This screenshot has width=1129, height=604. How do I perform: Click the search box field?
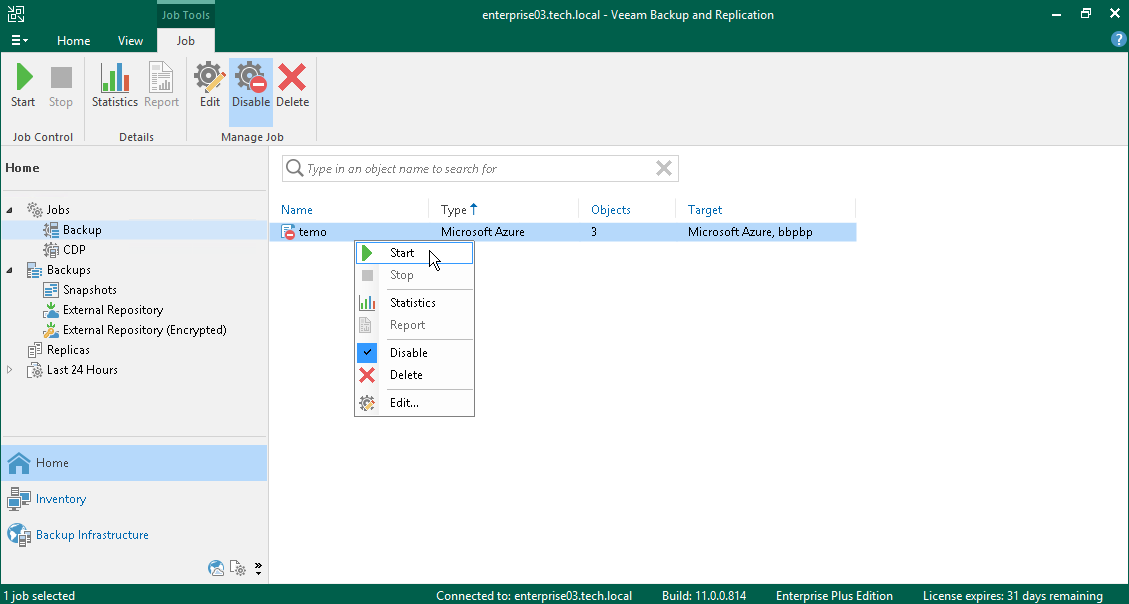click(480, 168)
